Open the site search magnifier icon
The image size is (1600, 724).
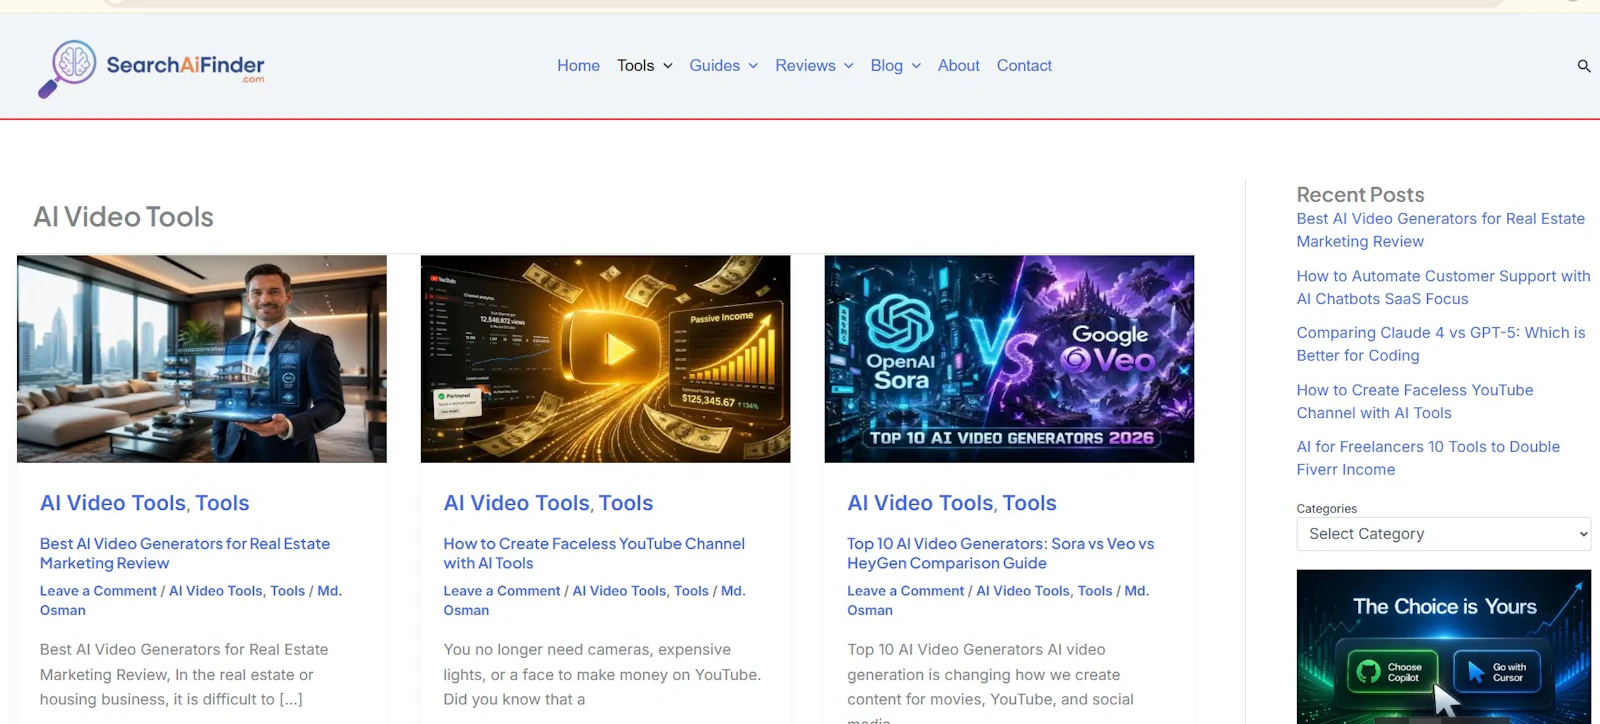1584,66
